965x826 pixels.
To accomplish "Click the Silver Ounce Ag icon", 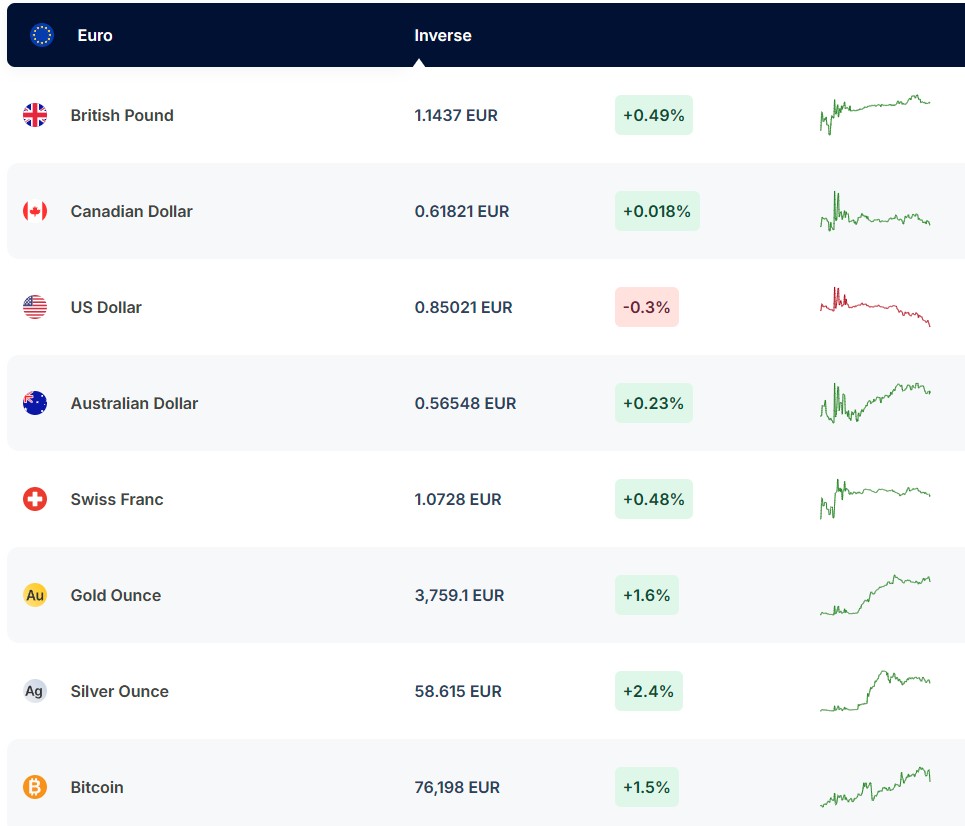I will click(x=35, y=691).
